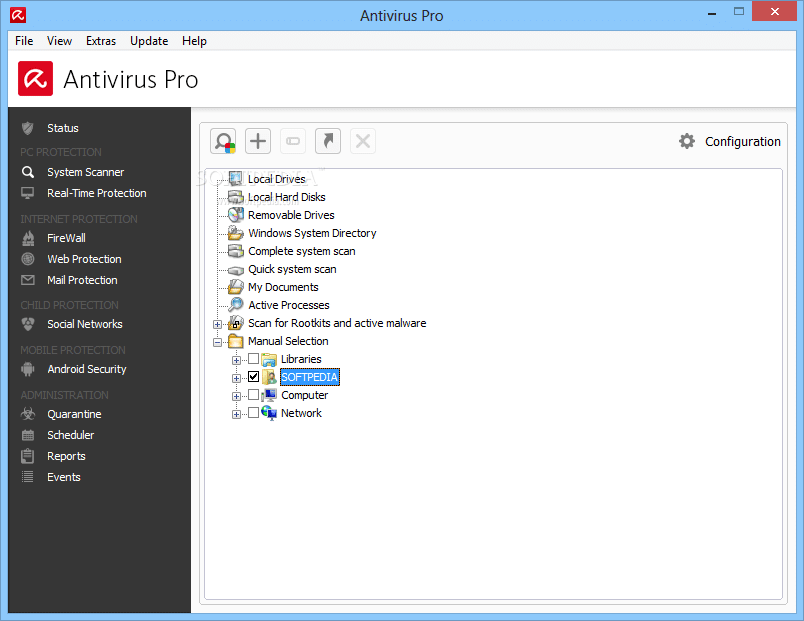This screenshot has width=804, height=621.
Task: Open the Status section label
Action: [63, 128]
